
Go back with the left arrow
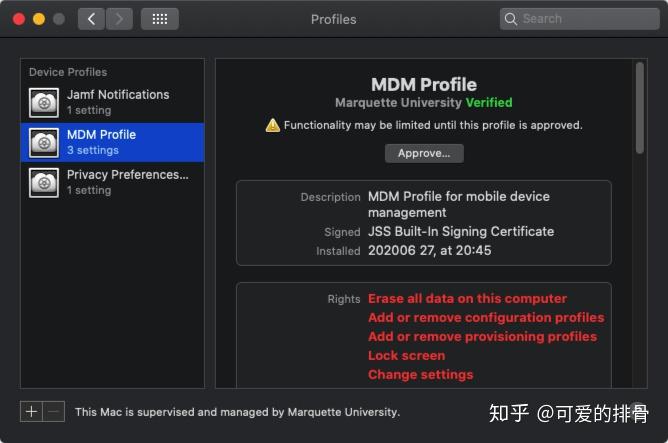coord(91,19)
